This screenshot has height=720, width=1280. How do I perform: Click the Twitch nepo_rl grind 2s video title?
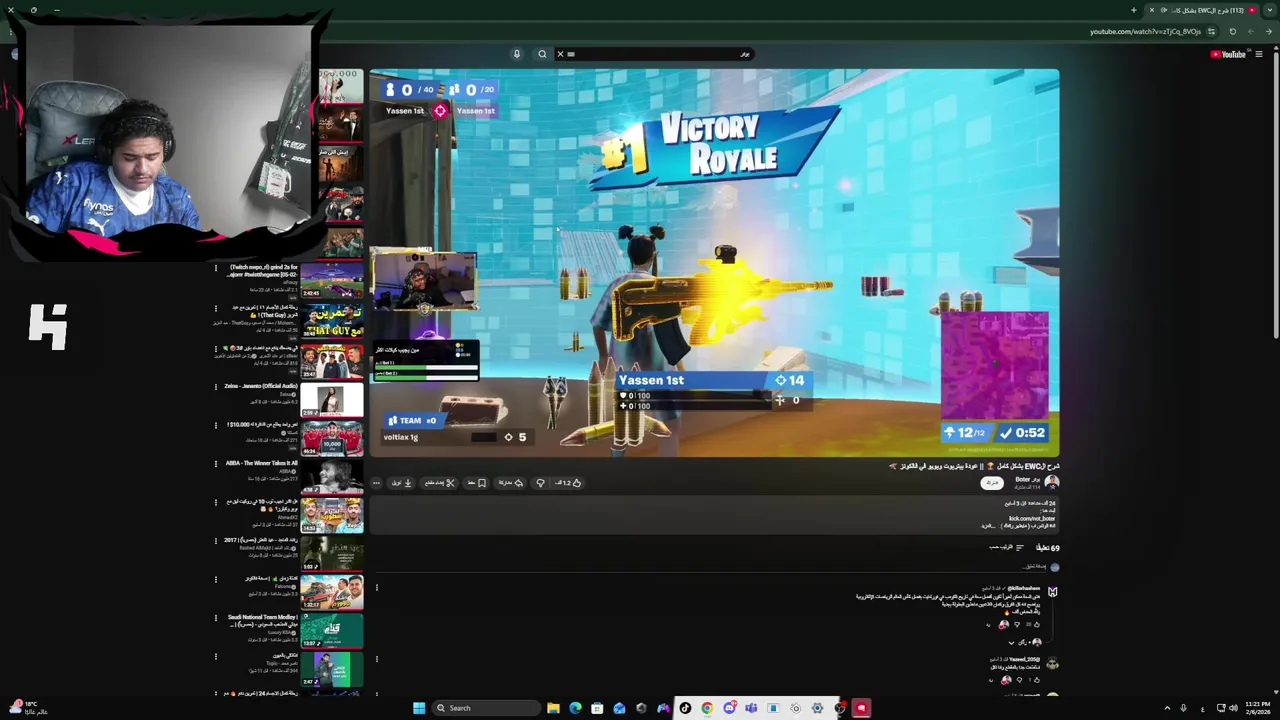(x=263, y=271)
